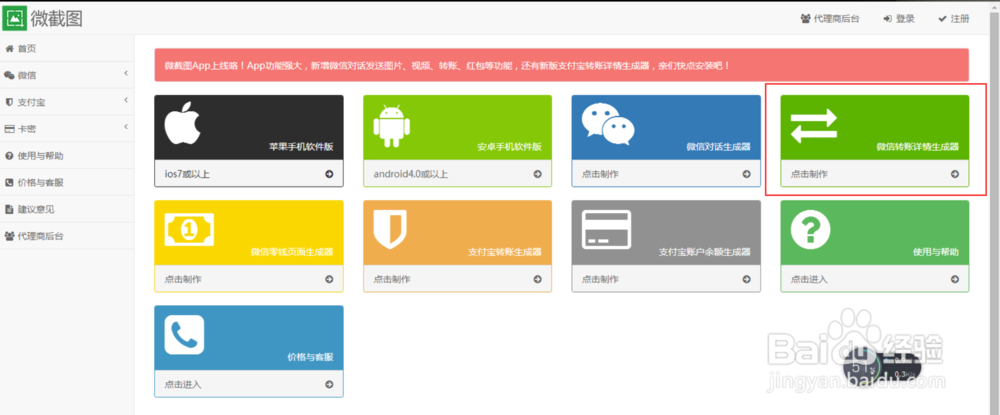This screenshot has width=1000, height=415.
Task: Click the 登录 link
Action: point(899,19)
